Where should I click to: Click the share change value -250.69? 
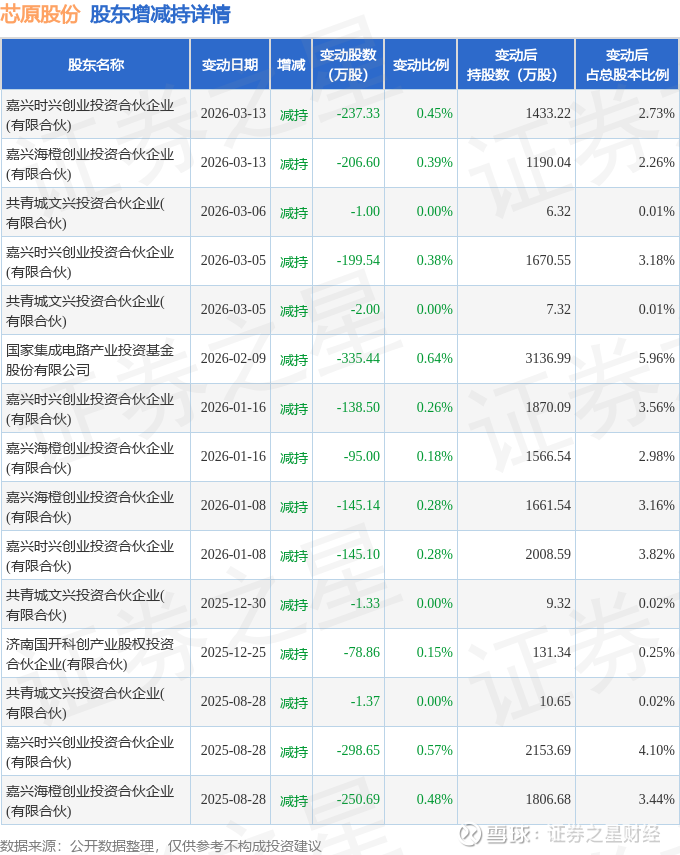[358, 799]
